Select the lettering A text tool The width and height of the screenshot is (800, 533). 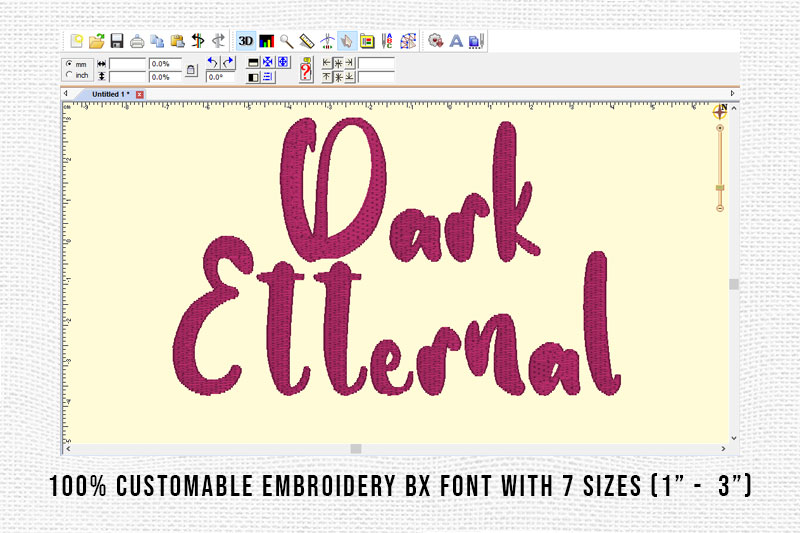point(456,41)
